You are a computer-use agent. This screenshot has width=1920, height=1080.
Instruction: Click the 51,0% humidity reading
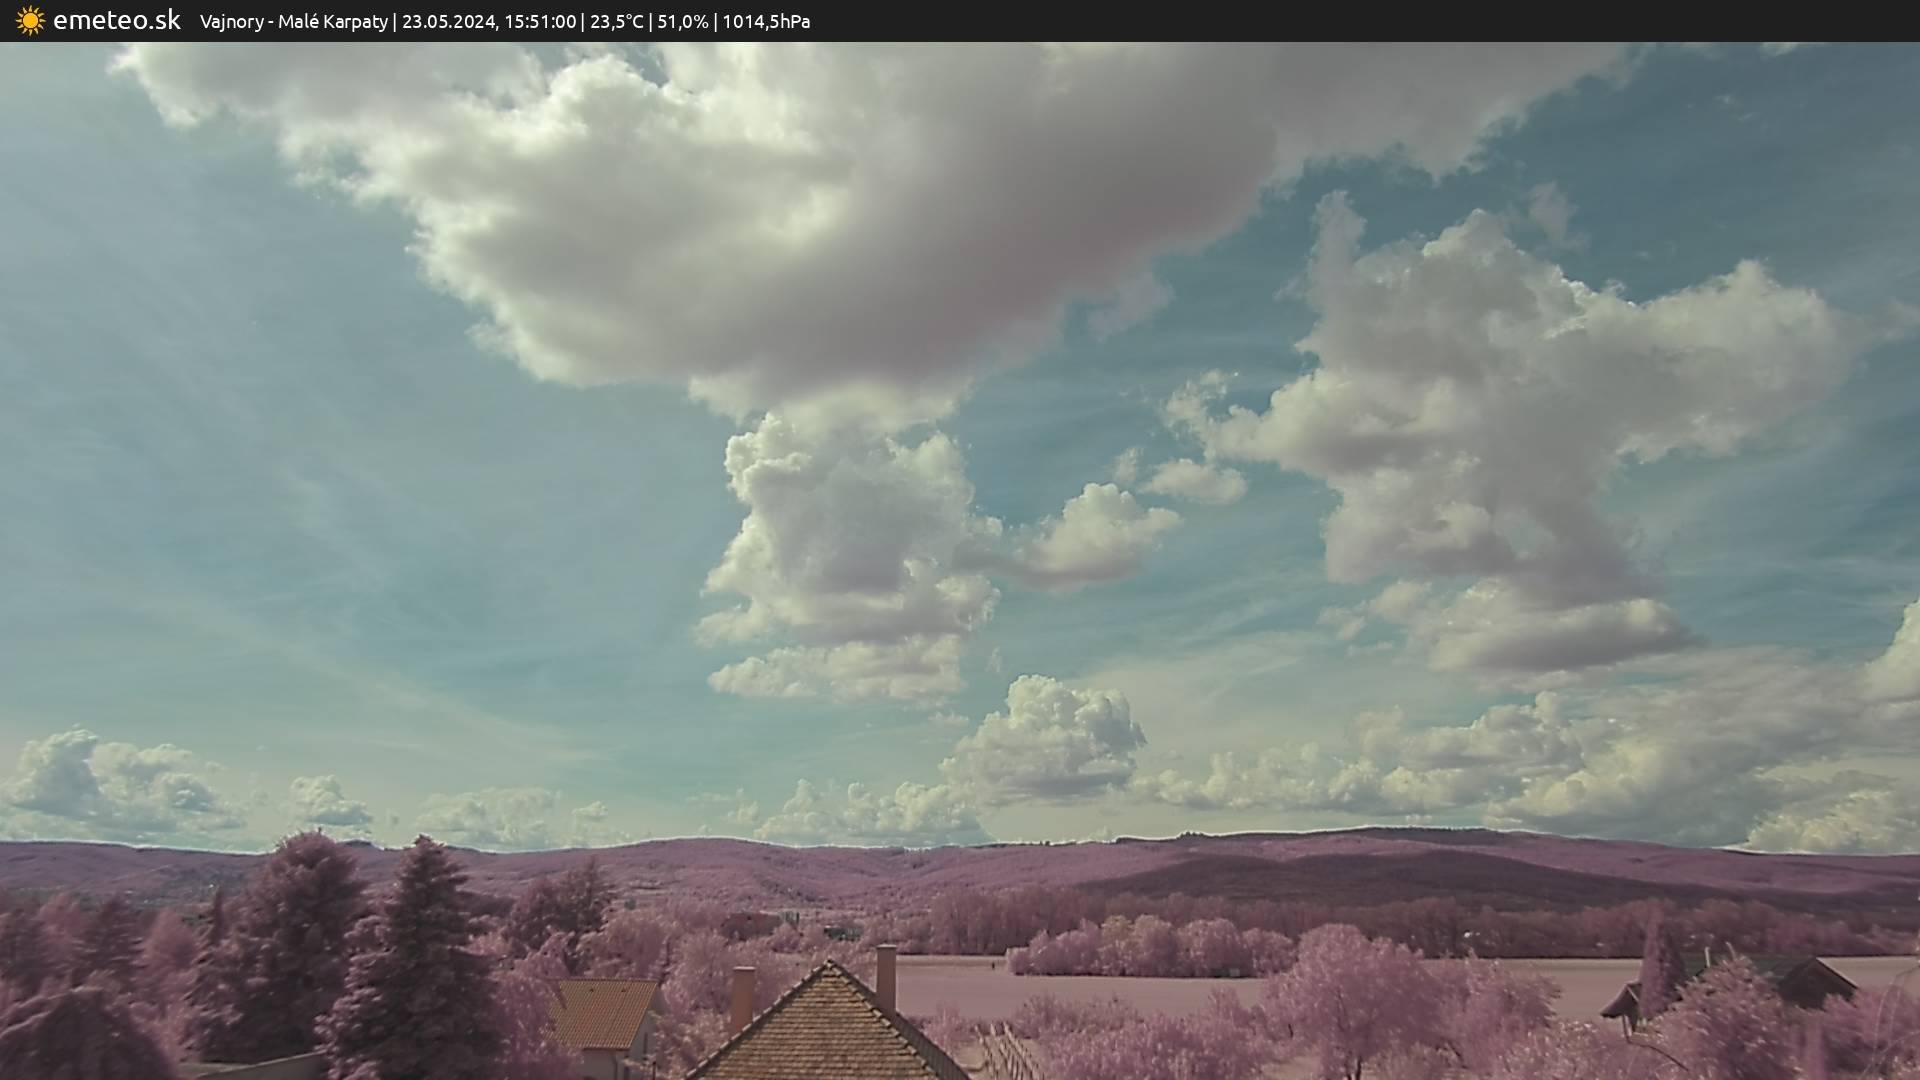pyautogui.click(x=682, y=22)
